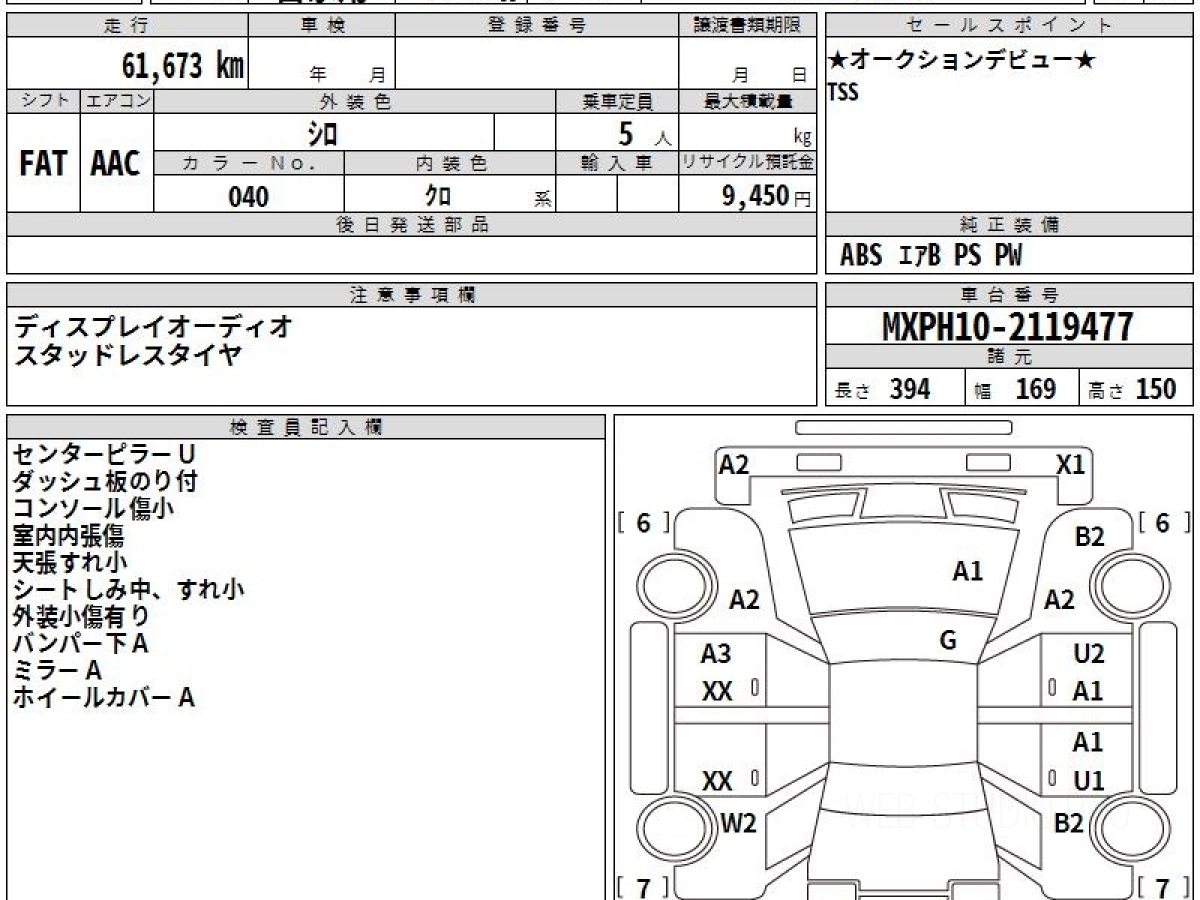Image resolution: width=1200 pixels, height=900 pixels.
Task: Click the 諸元 header
Action: 1010,357
